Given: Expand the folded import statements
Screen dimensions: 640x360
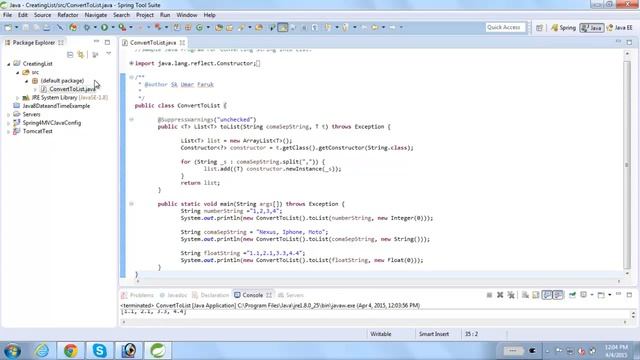Looking at the screenshot, I should 131,63.
